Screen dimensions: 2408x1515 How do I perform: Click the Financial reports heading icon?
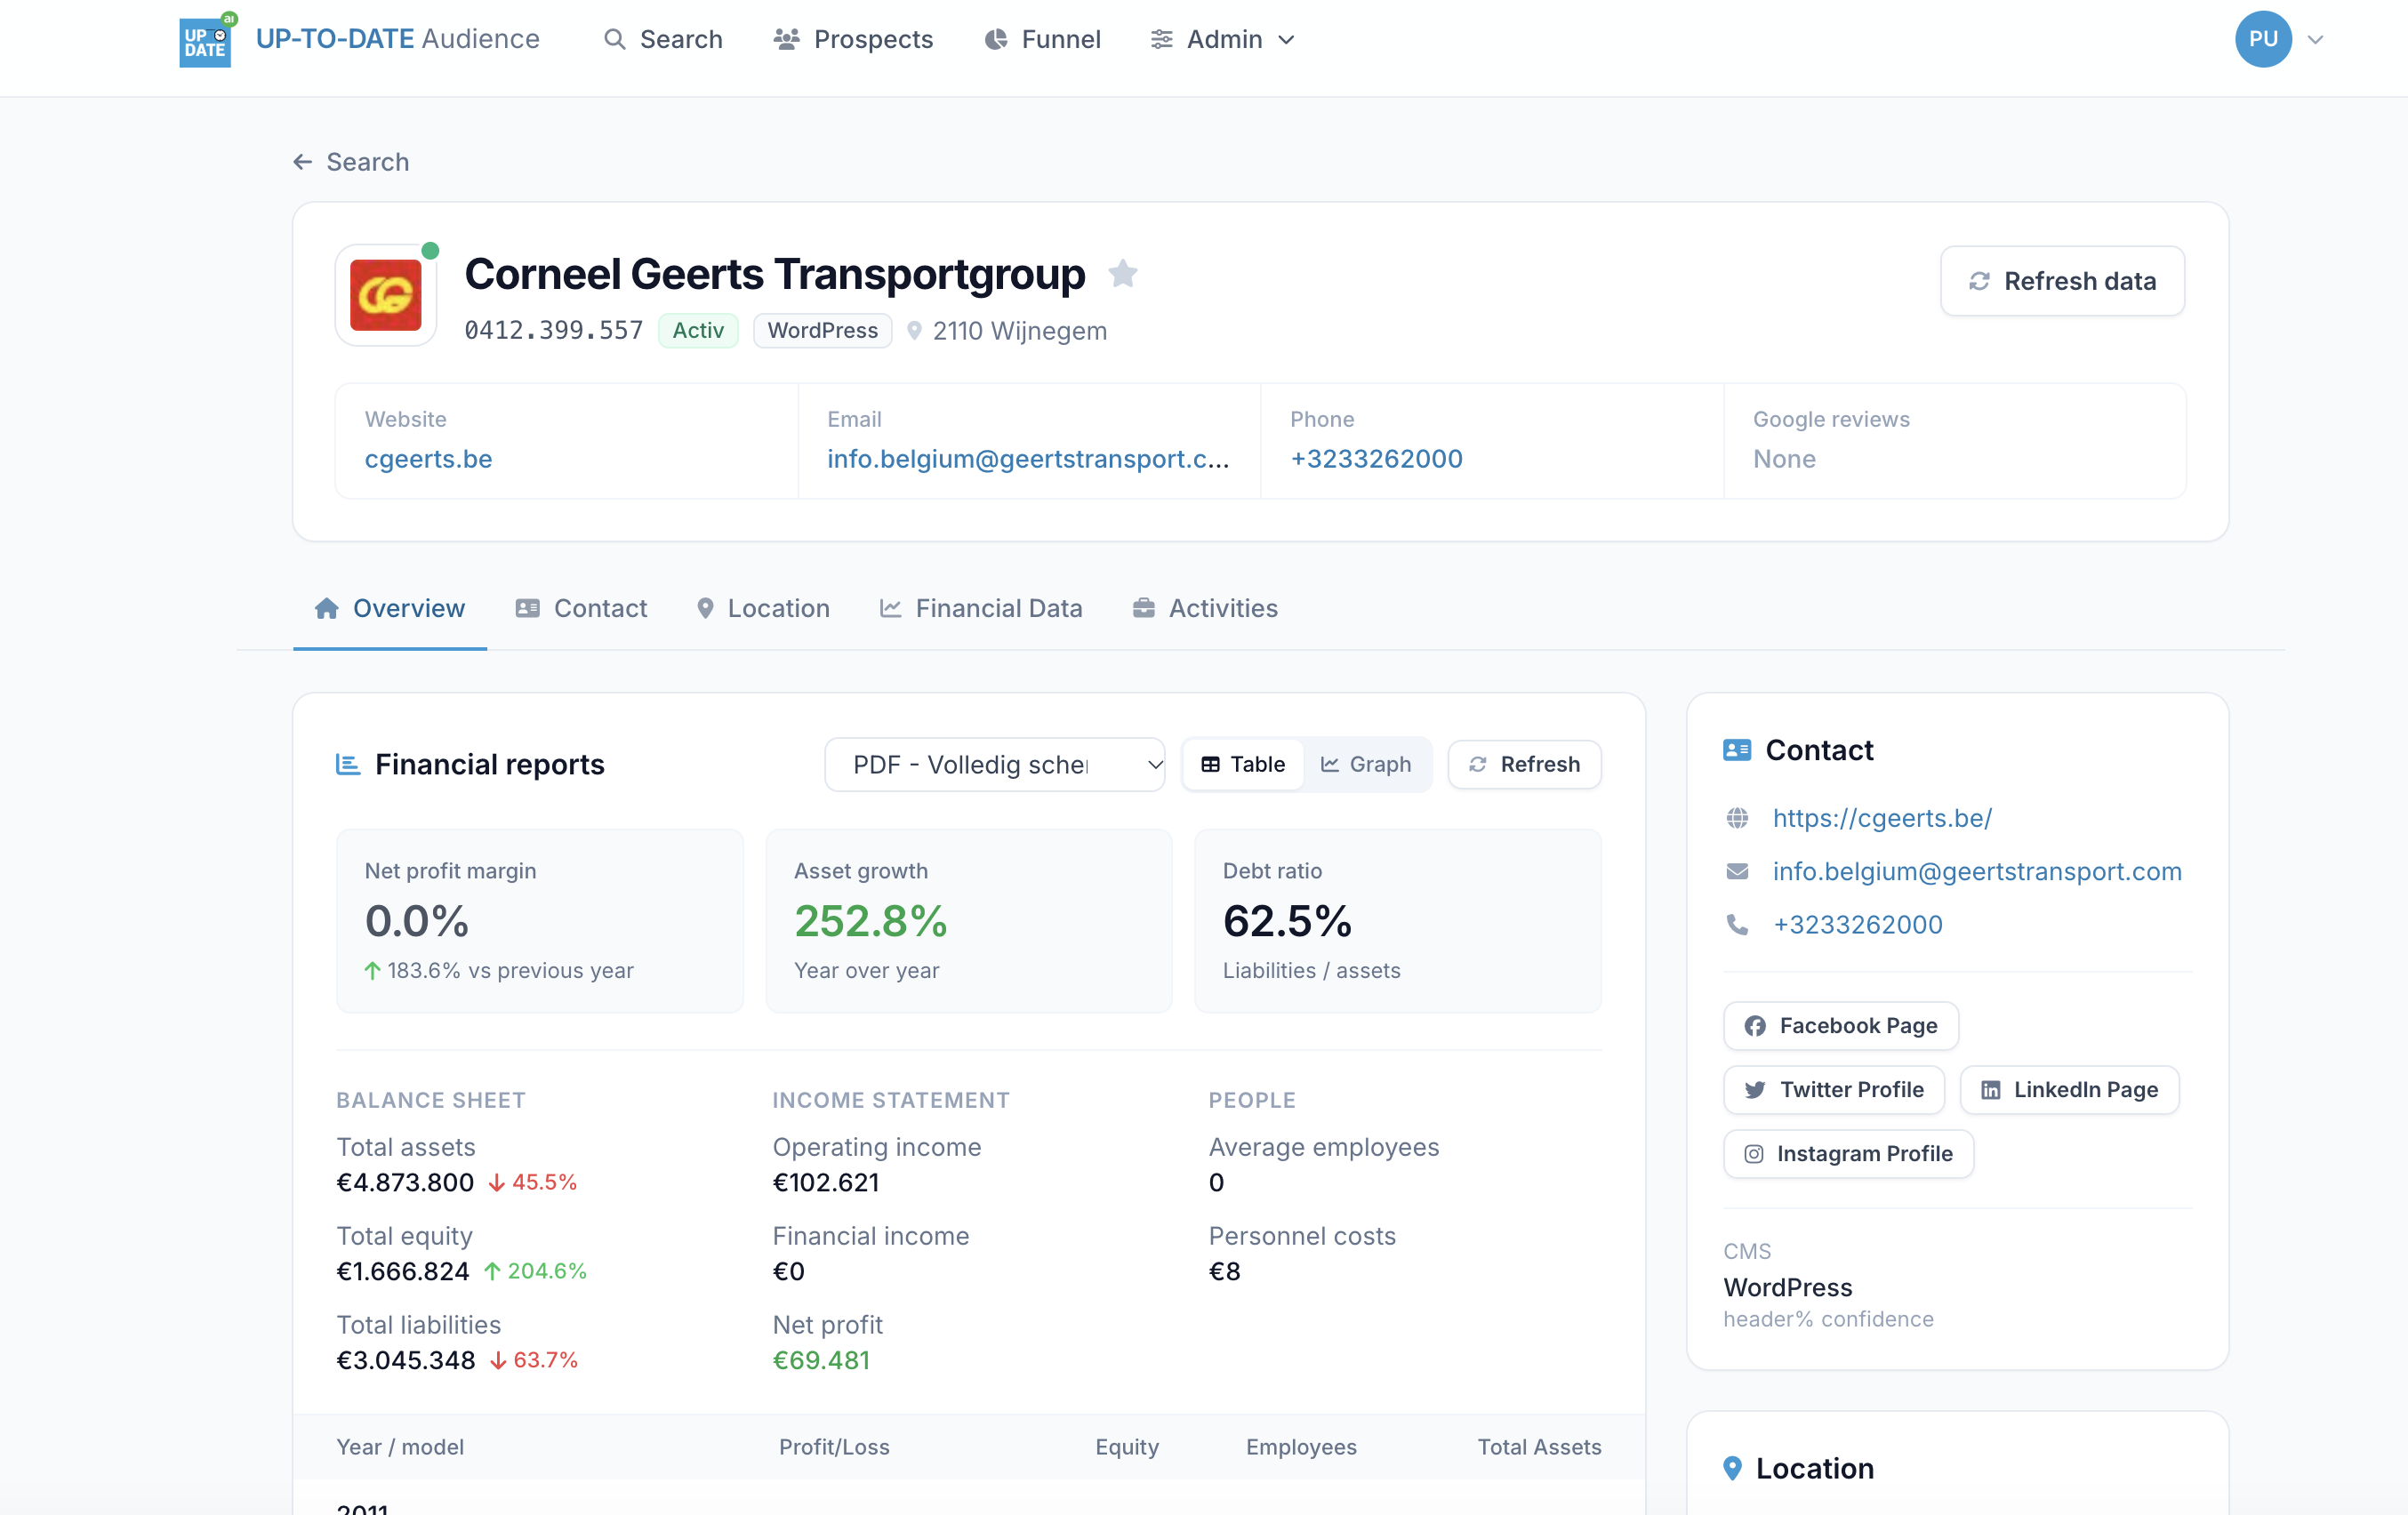pyautogui.click(x=348, y=764)
